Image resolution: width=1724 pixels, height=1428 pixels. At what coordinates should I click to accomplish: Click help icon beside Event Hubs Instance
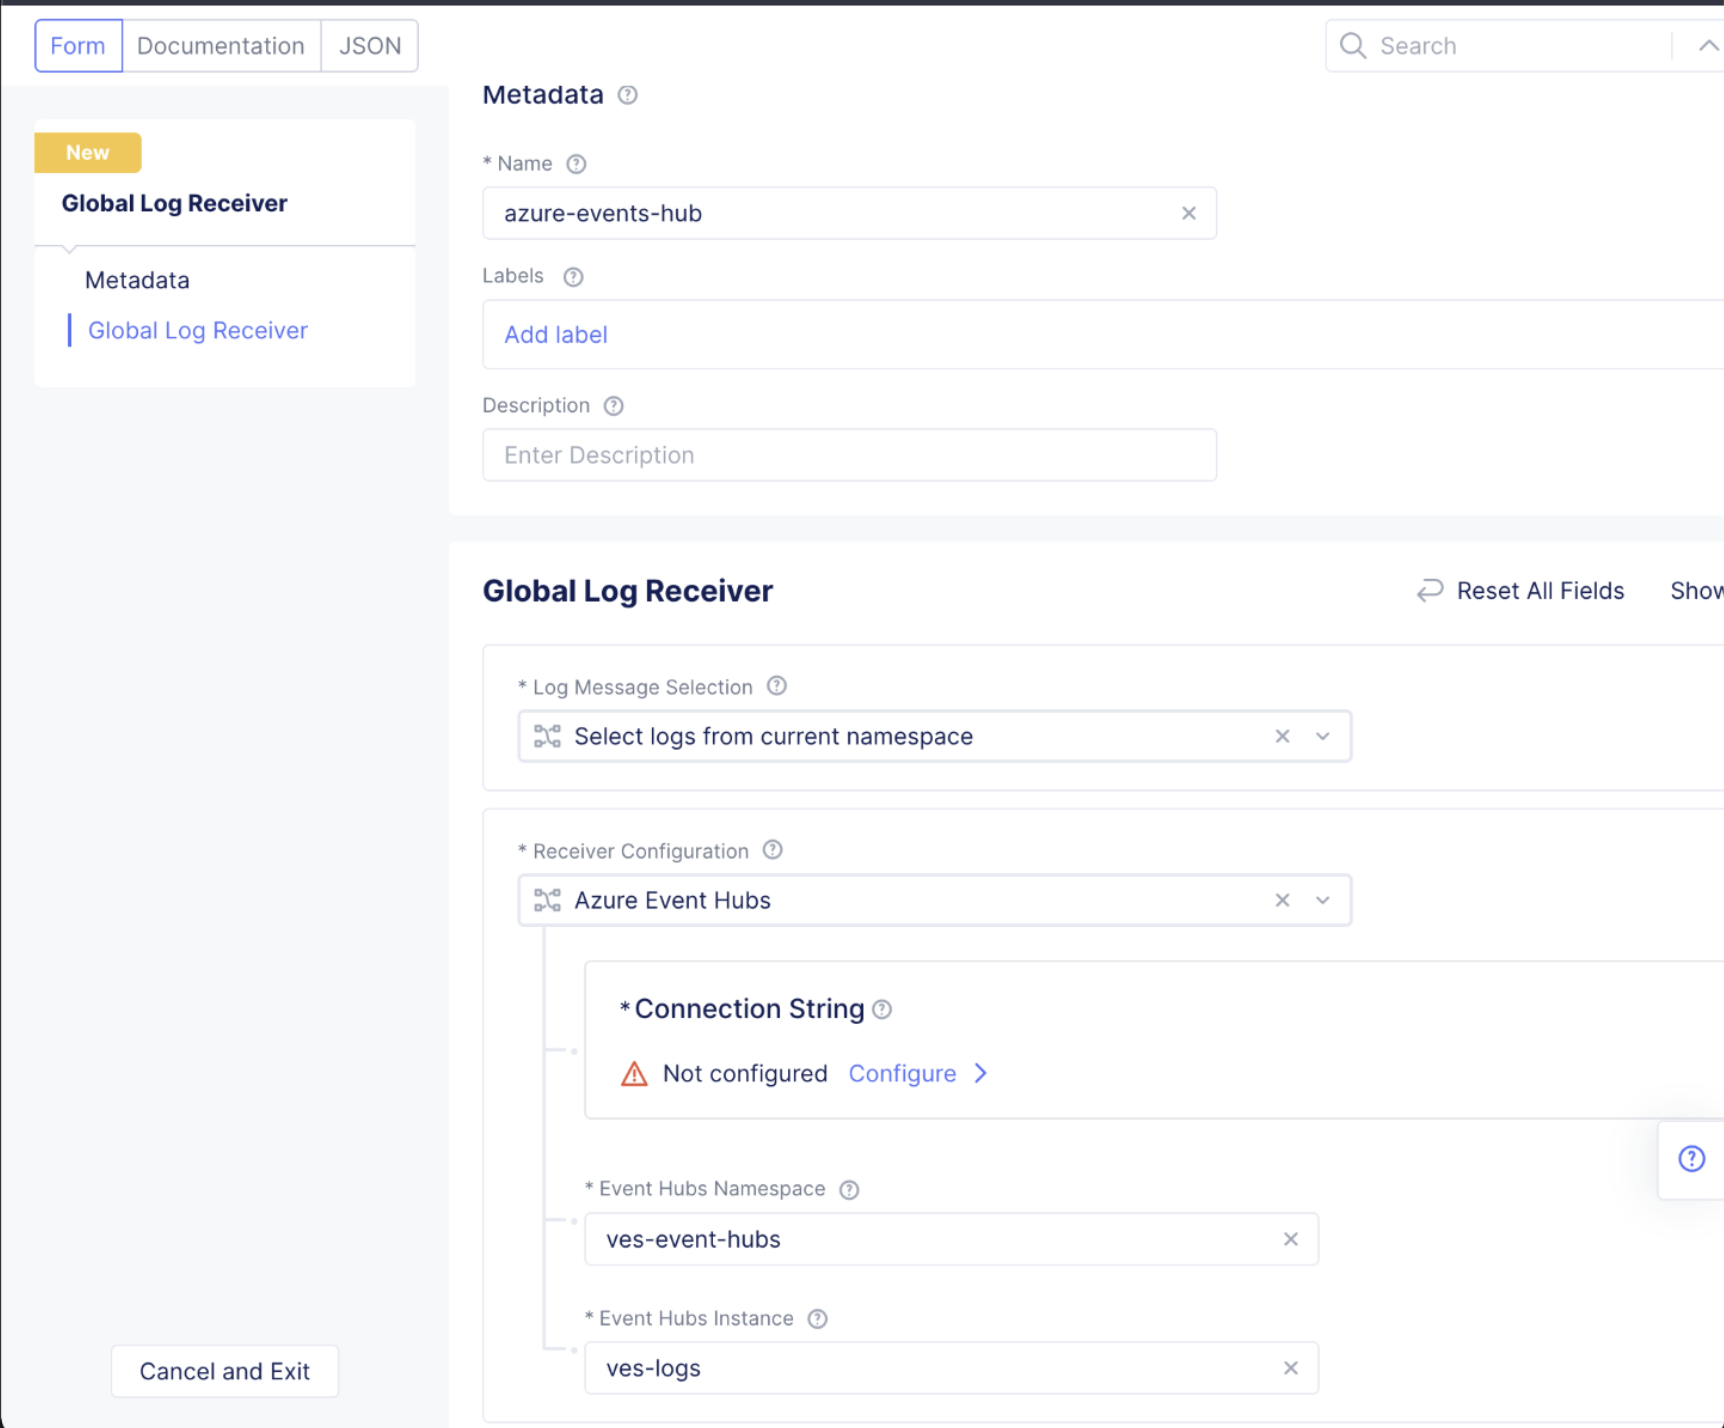click(817, 1319)
